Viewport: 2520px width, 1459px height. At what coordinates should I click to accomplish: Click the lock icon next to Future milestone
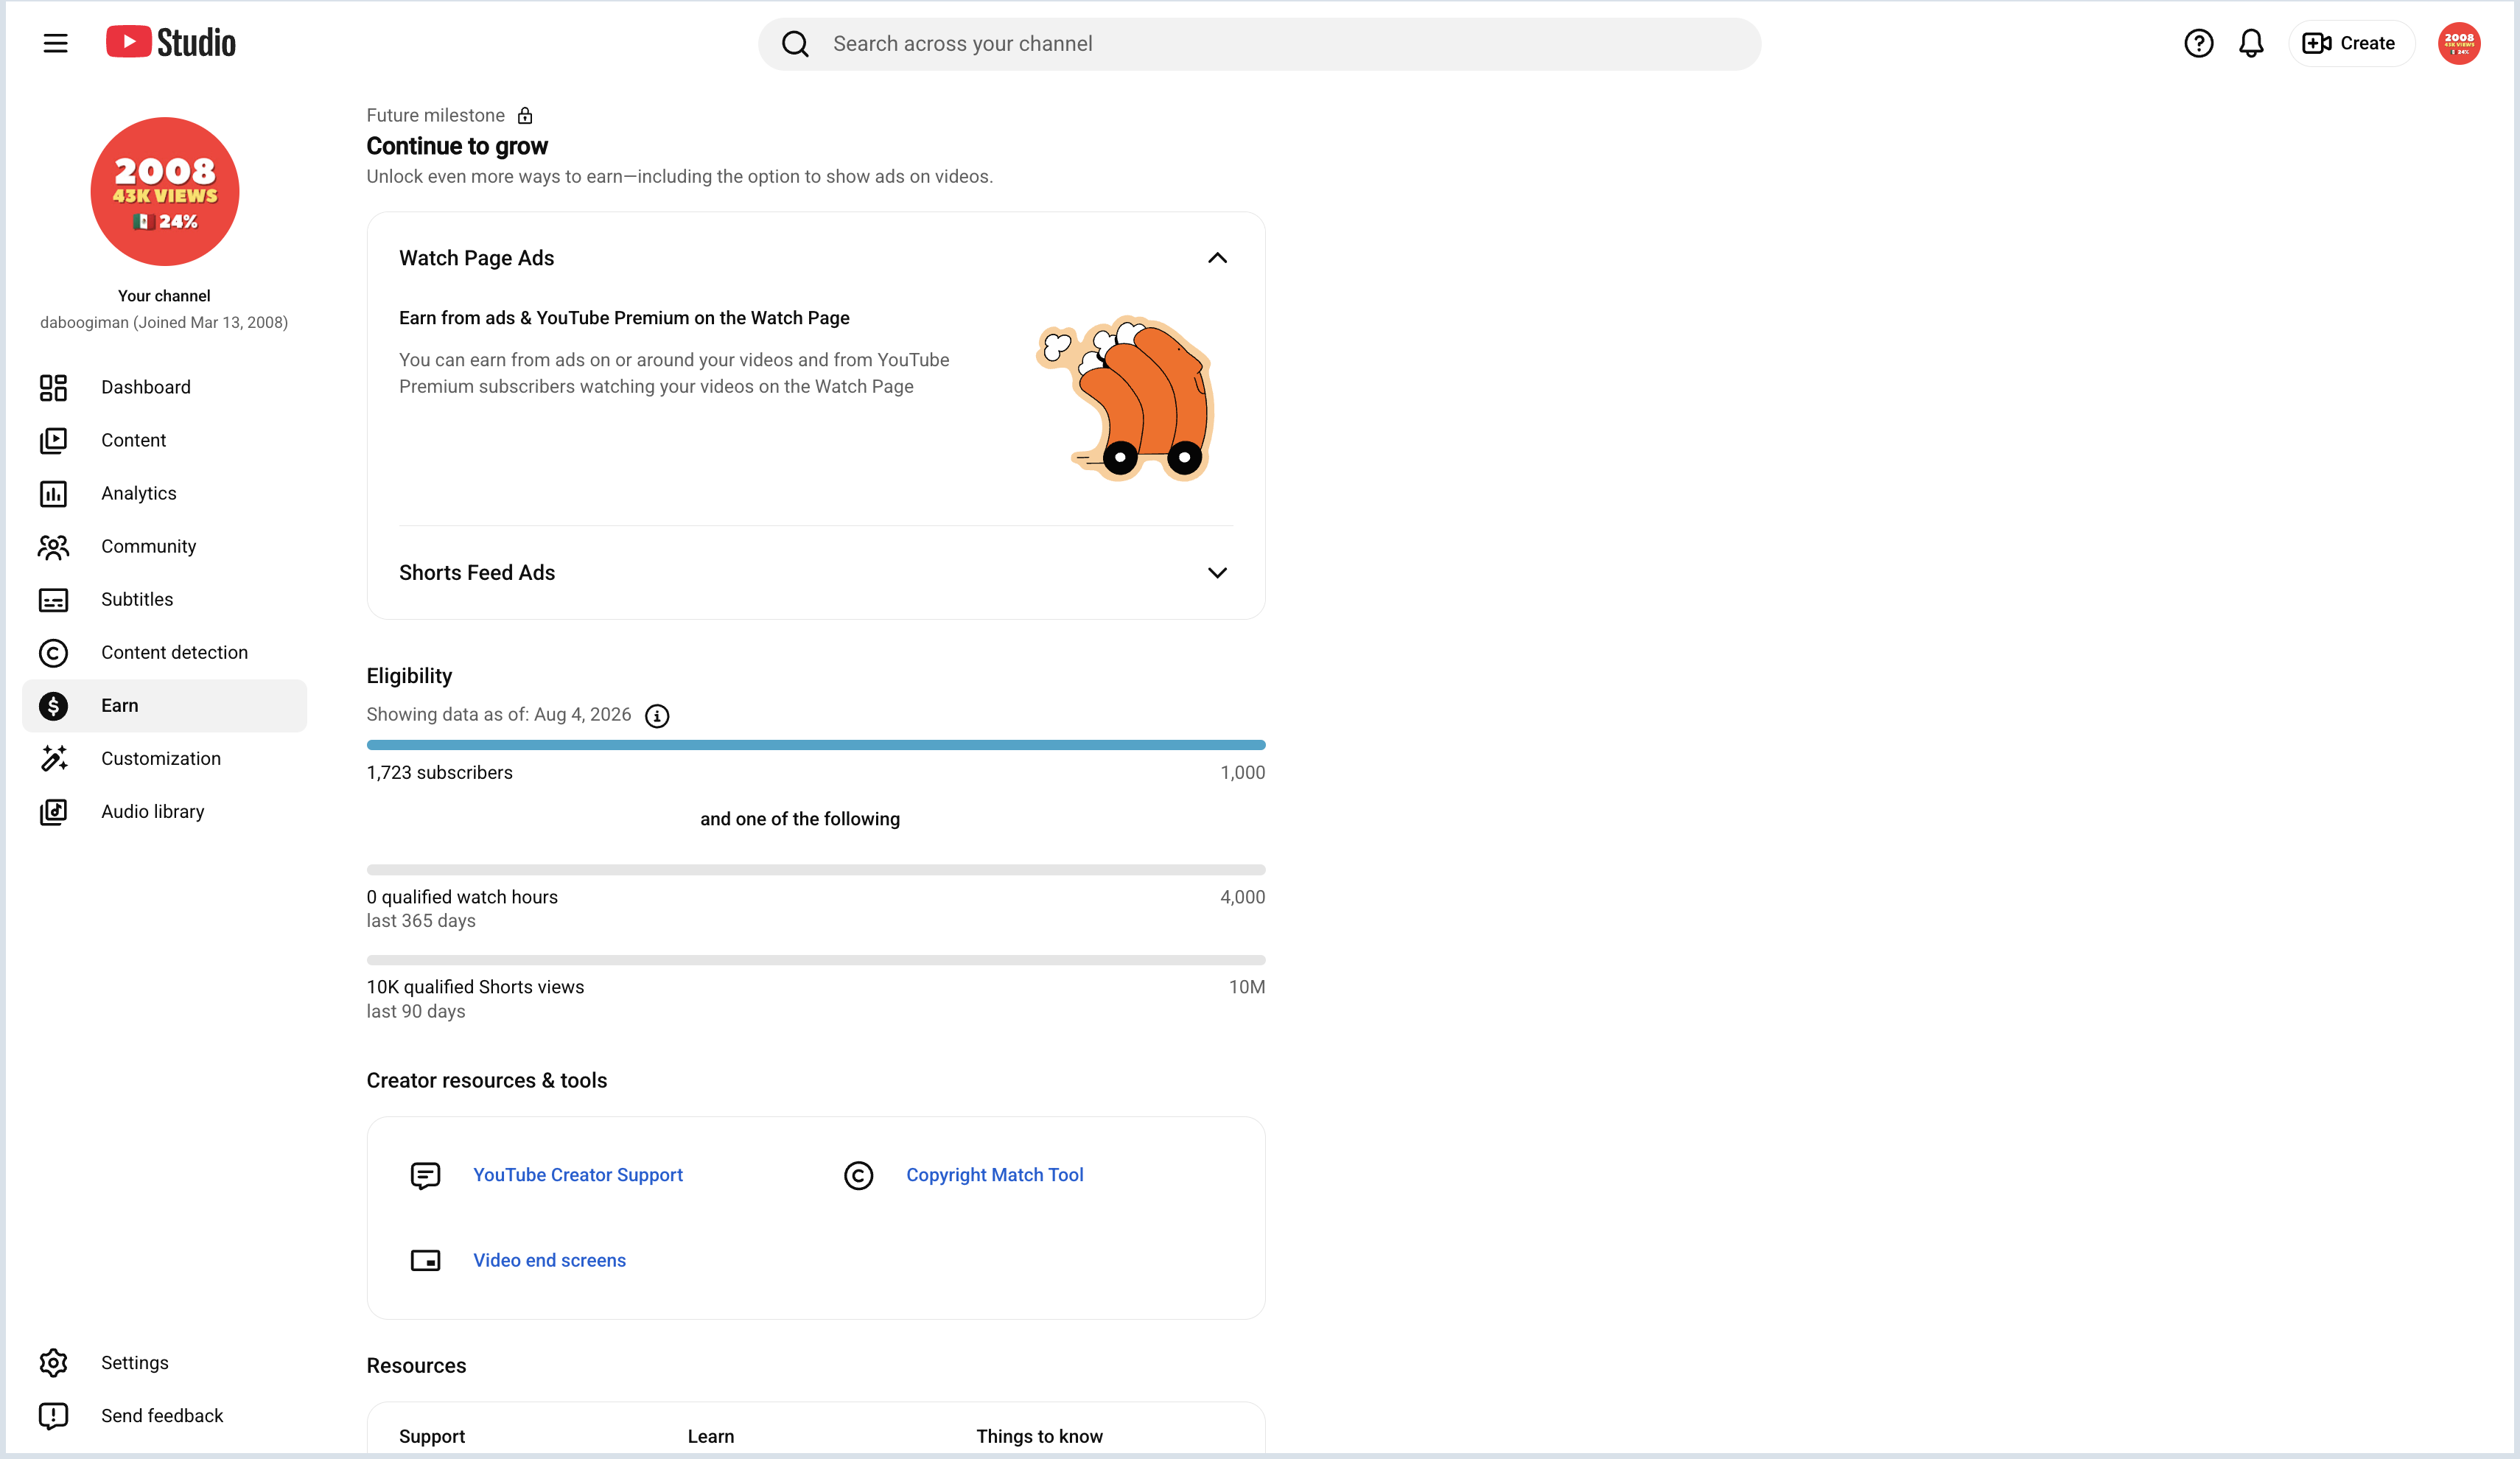click(x=525, y=116)
